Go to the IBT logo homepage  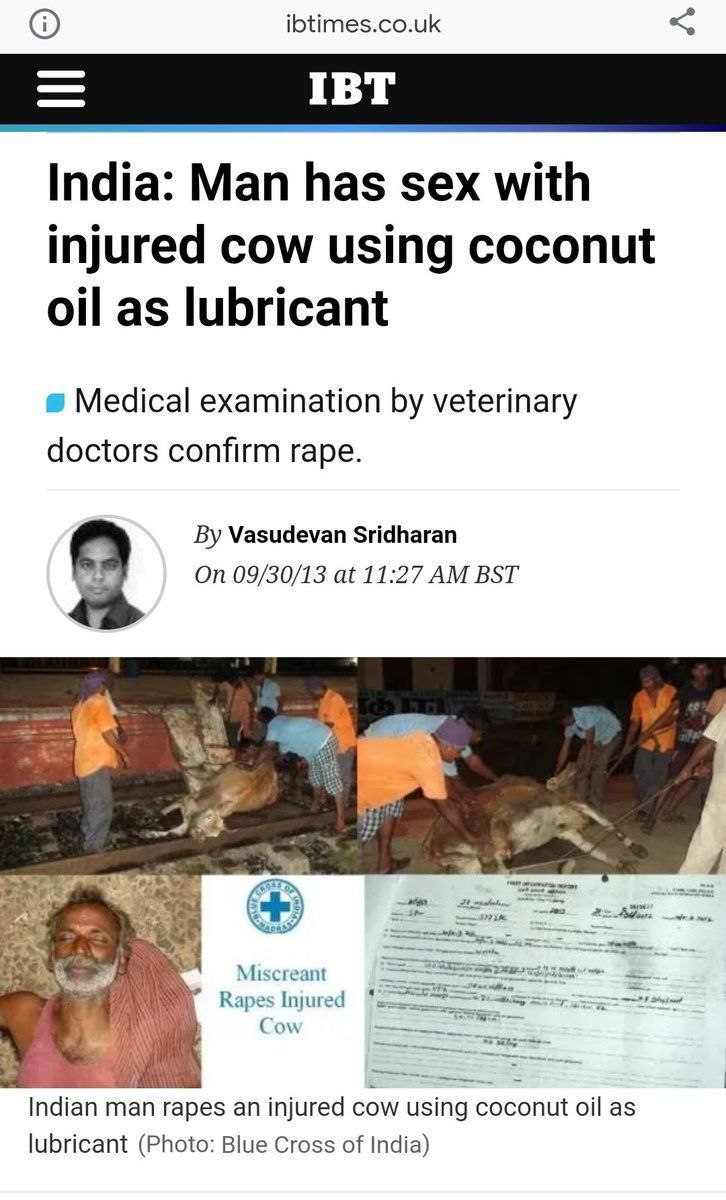coord(351,89)
